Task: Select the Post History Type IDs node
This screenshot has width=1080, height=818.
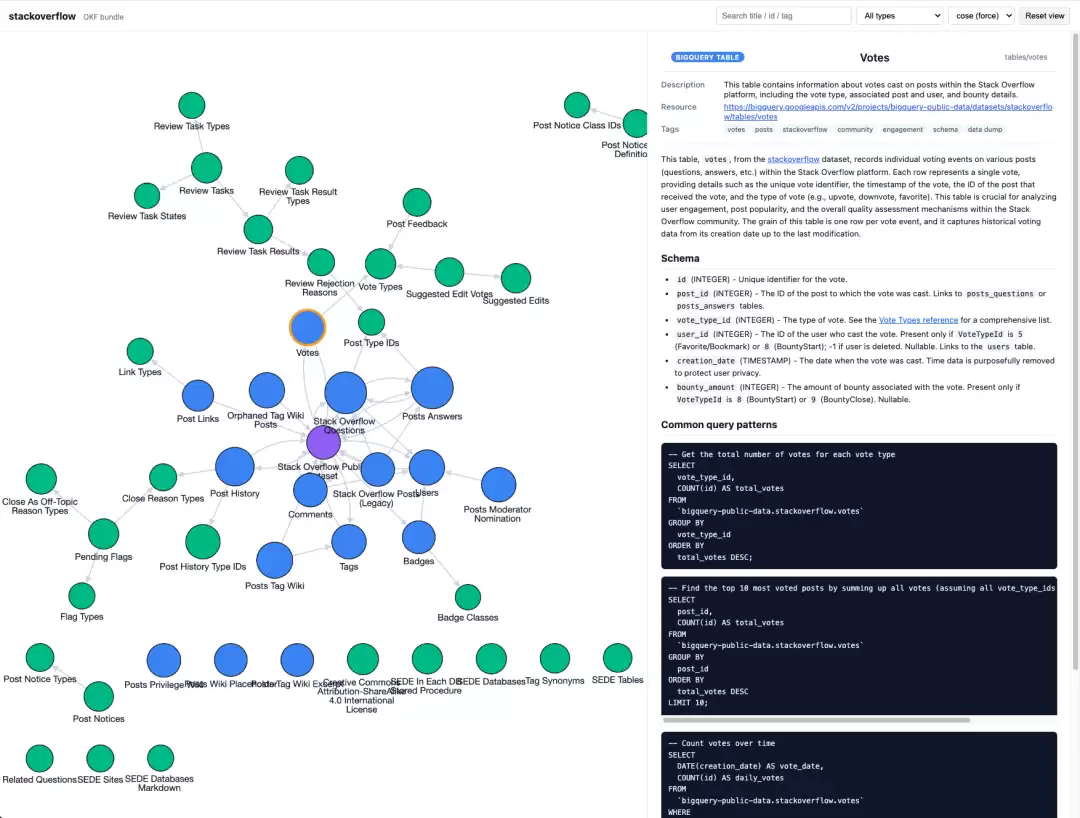Action: [202, 542]
